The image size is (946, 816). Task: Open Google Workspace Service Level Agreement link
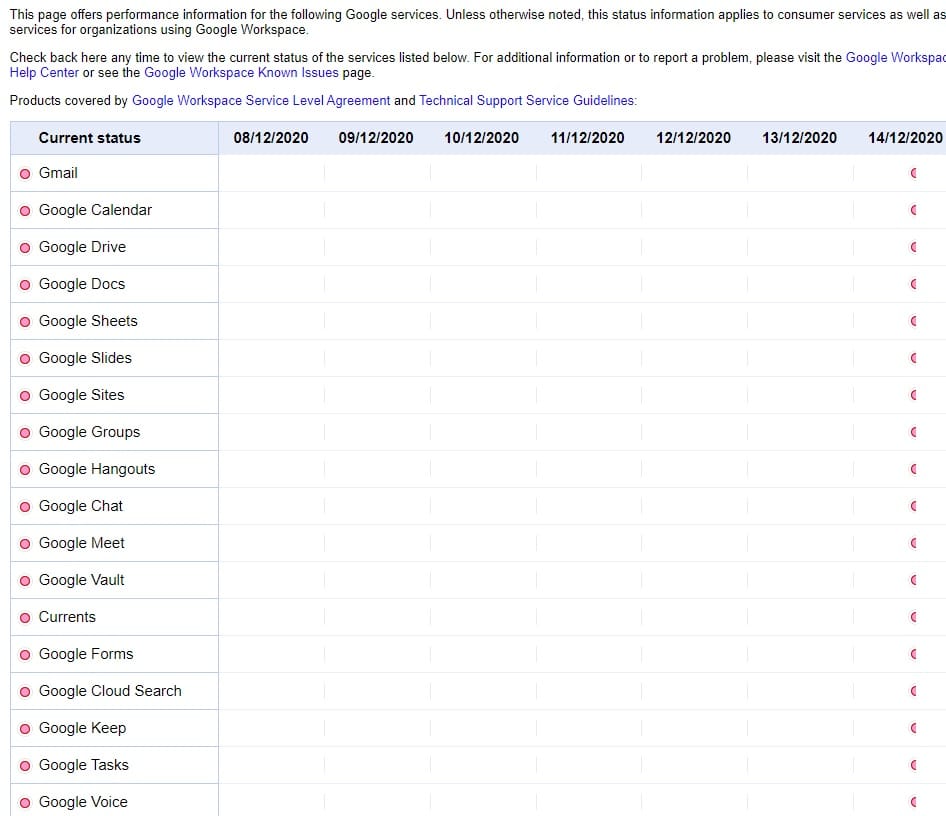click(x=261, y=100)
